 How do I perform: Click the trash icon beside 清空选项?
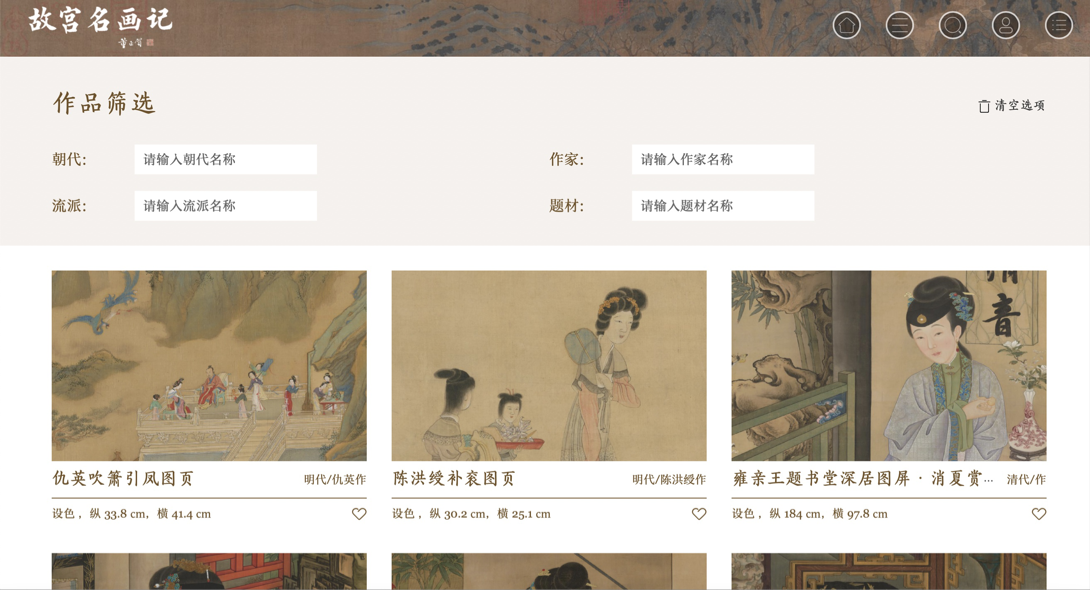pyautogui.click(x=984, y=106)
